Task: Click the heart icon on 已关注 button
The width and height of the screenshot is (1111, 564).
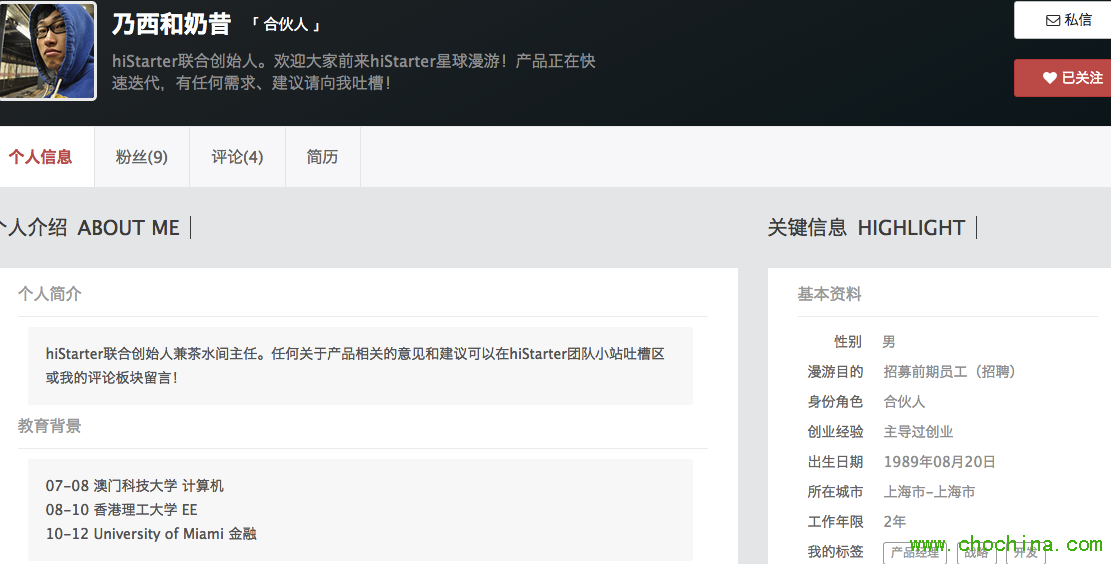Action: coord(1049,78)
